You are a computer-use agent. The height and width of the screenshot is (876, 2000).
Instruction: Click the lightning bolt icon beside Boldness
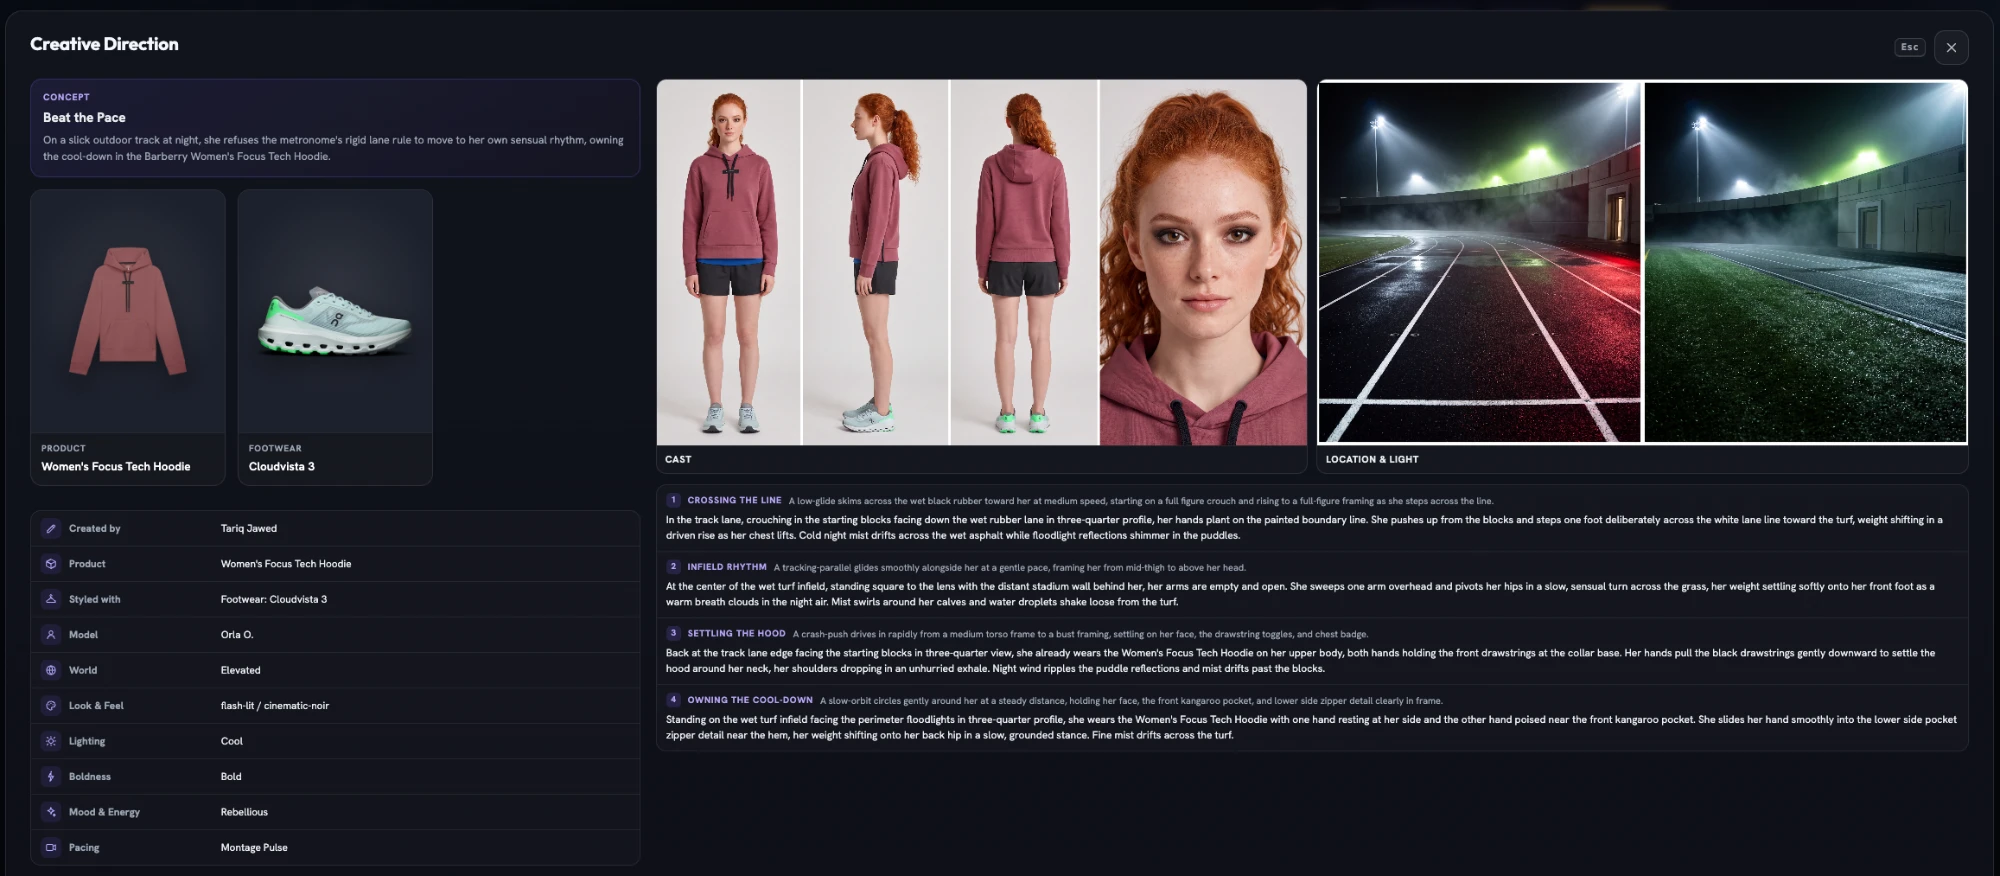(51, 777)
